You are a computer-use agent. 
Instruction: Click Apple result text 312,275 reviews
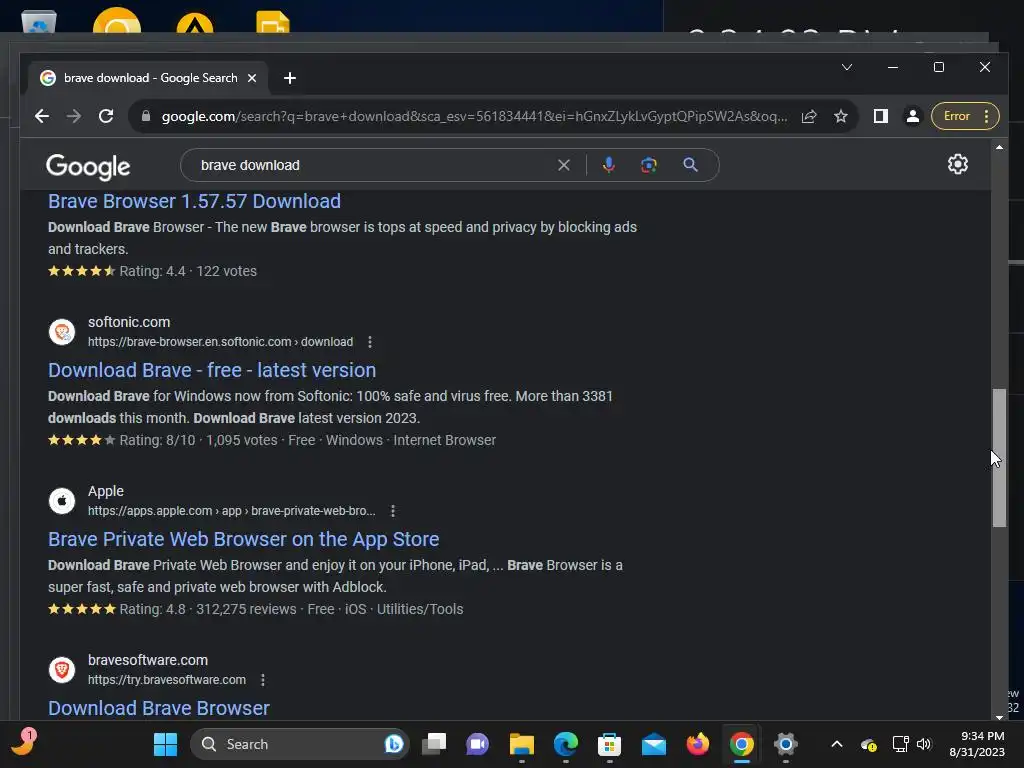tap(246, 610)
